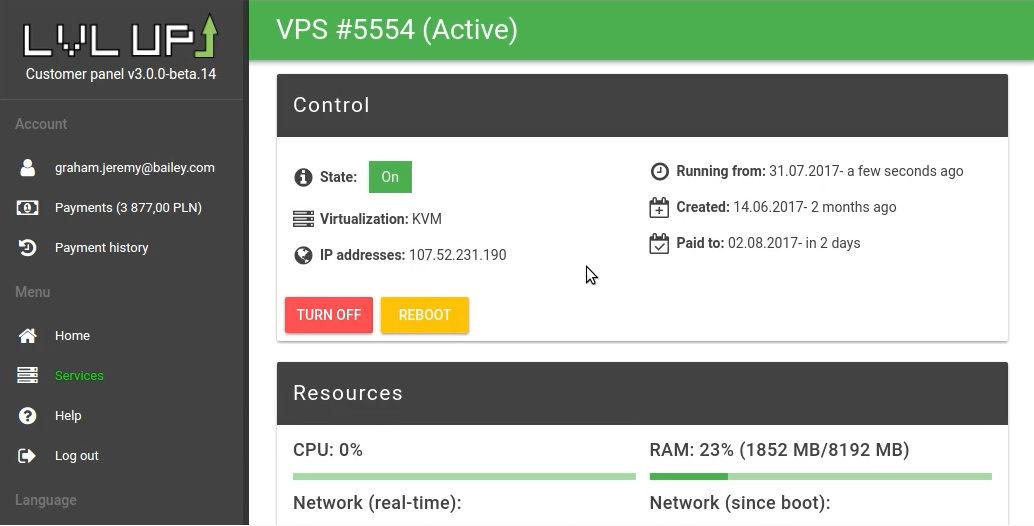Click the Help question mark icon
Image resolution: width=1034 pixels, height=526 pixels.
point(28,416)
